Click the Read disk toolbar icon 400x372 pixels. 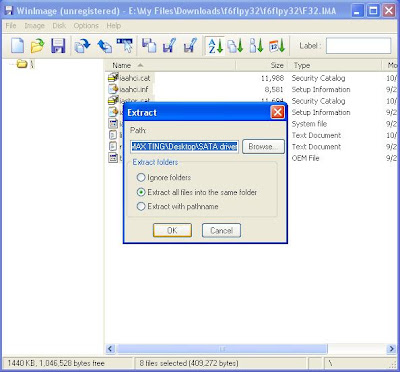click(82, 45)
